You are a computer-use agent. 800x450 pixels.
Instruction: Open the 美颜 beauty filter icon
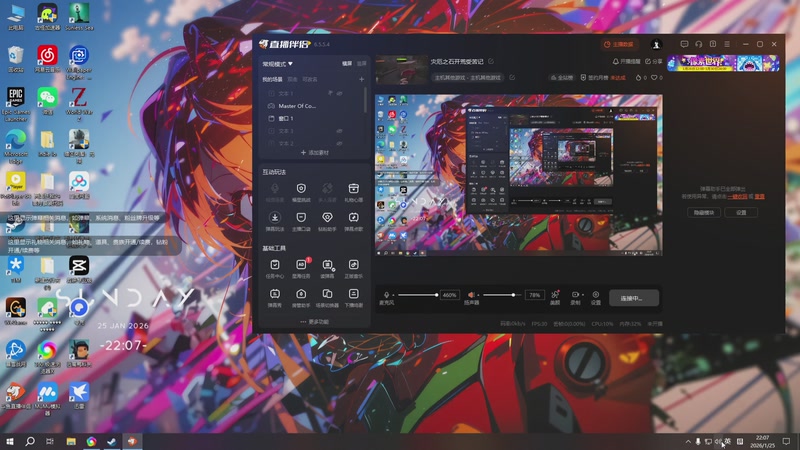555,297
